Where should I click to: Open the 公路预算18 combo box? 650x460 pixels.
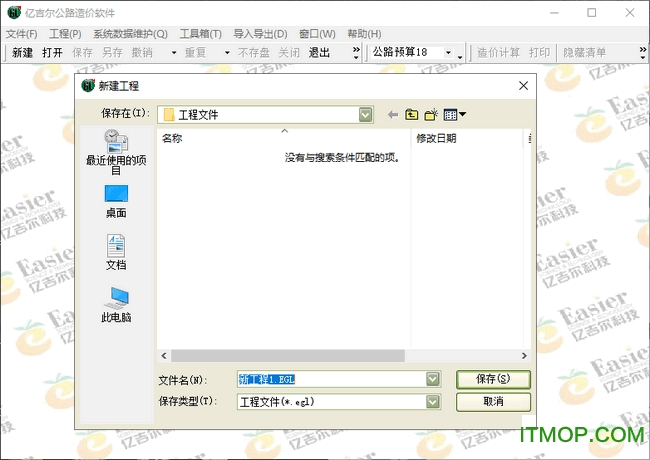(x=449, y=53)
